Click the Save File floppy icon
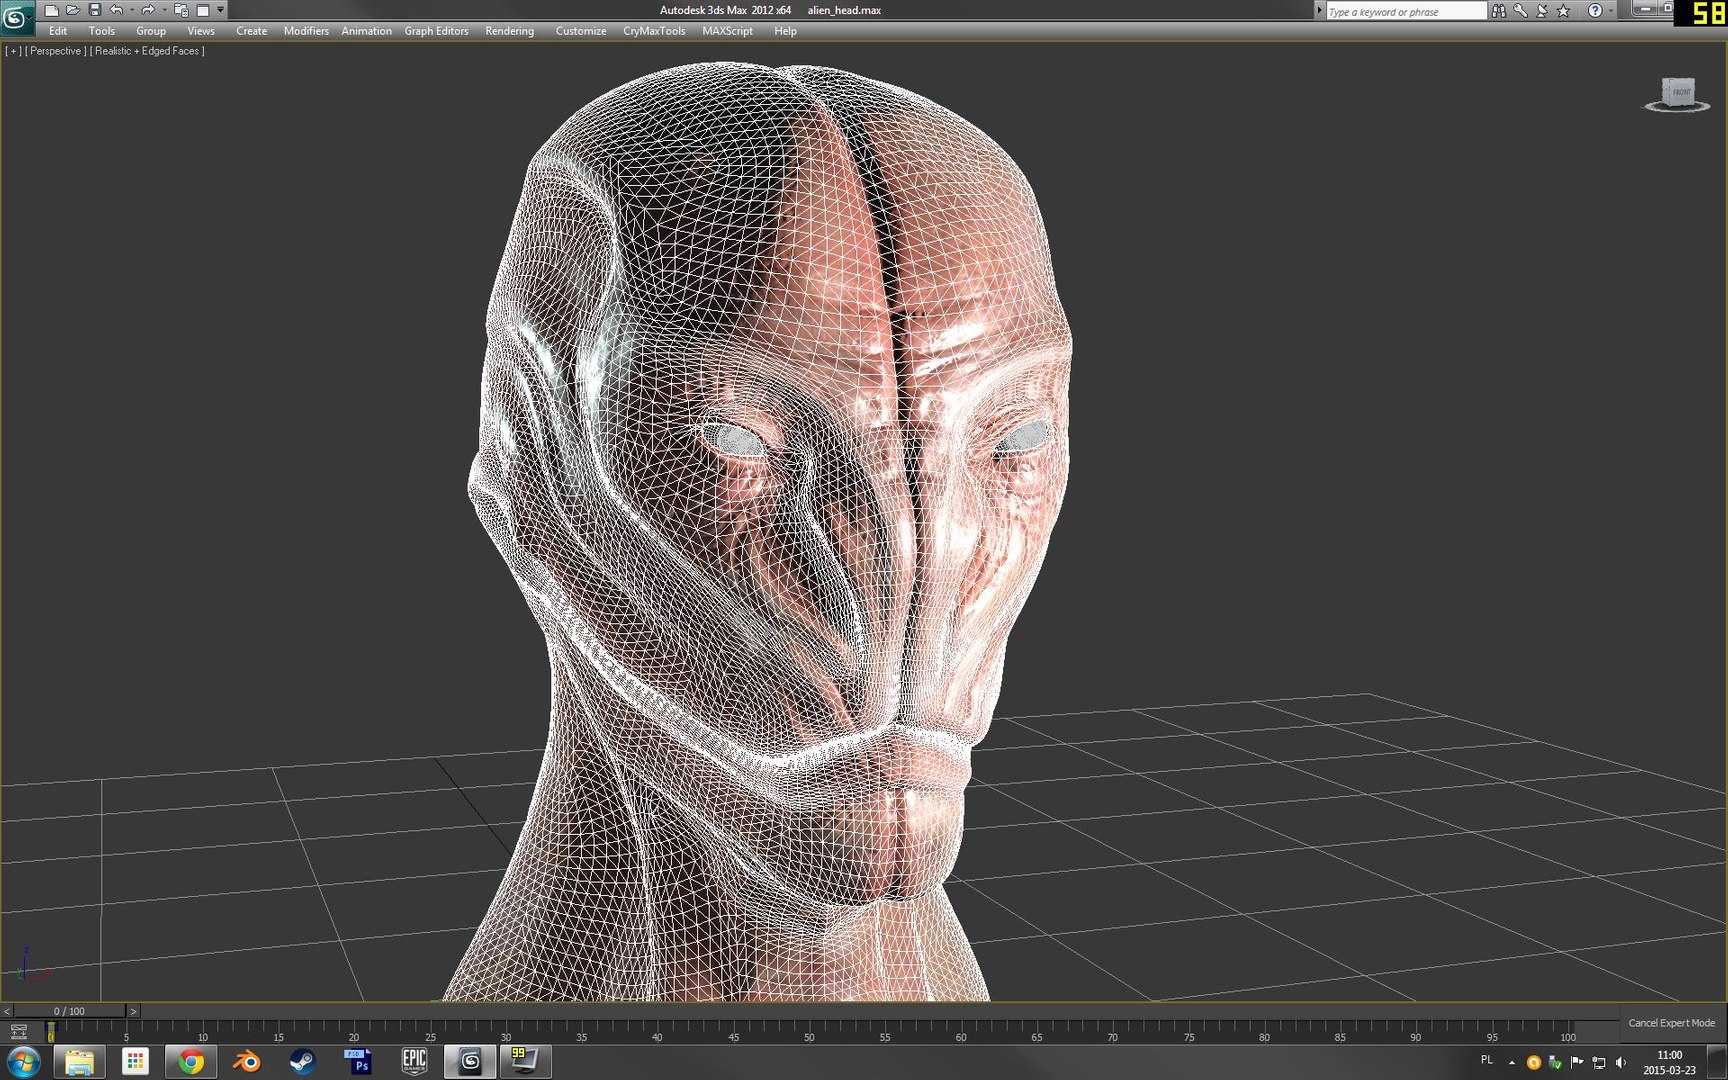 95,10
